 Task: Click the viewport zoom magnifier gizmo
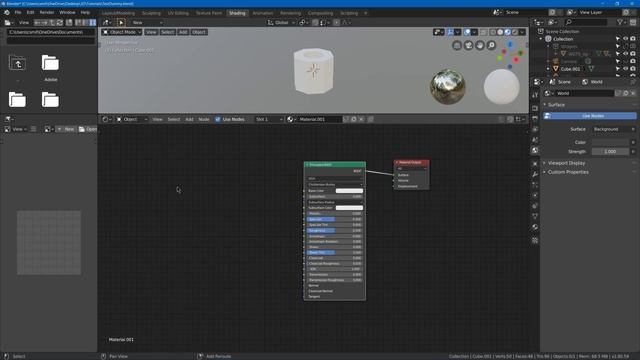tap(491, 45)
